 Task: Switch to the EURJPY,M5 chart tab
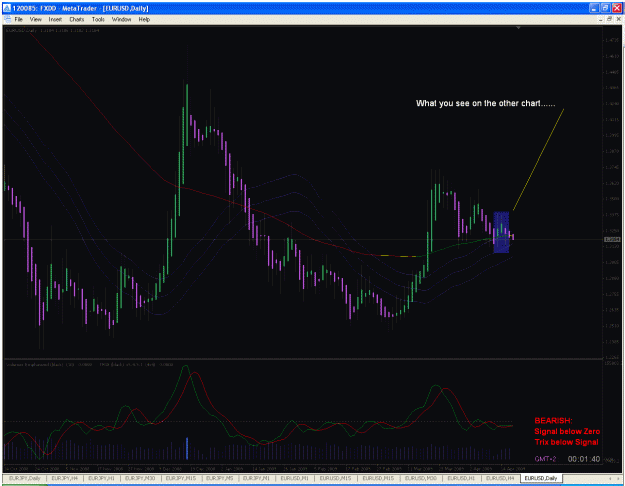click(220, 478)
